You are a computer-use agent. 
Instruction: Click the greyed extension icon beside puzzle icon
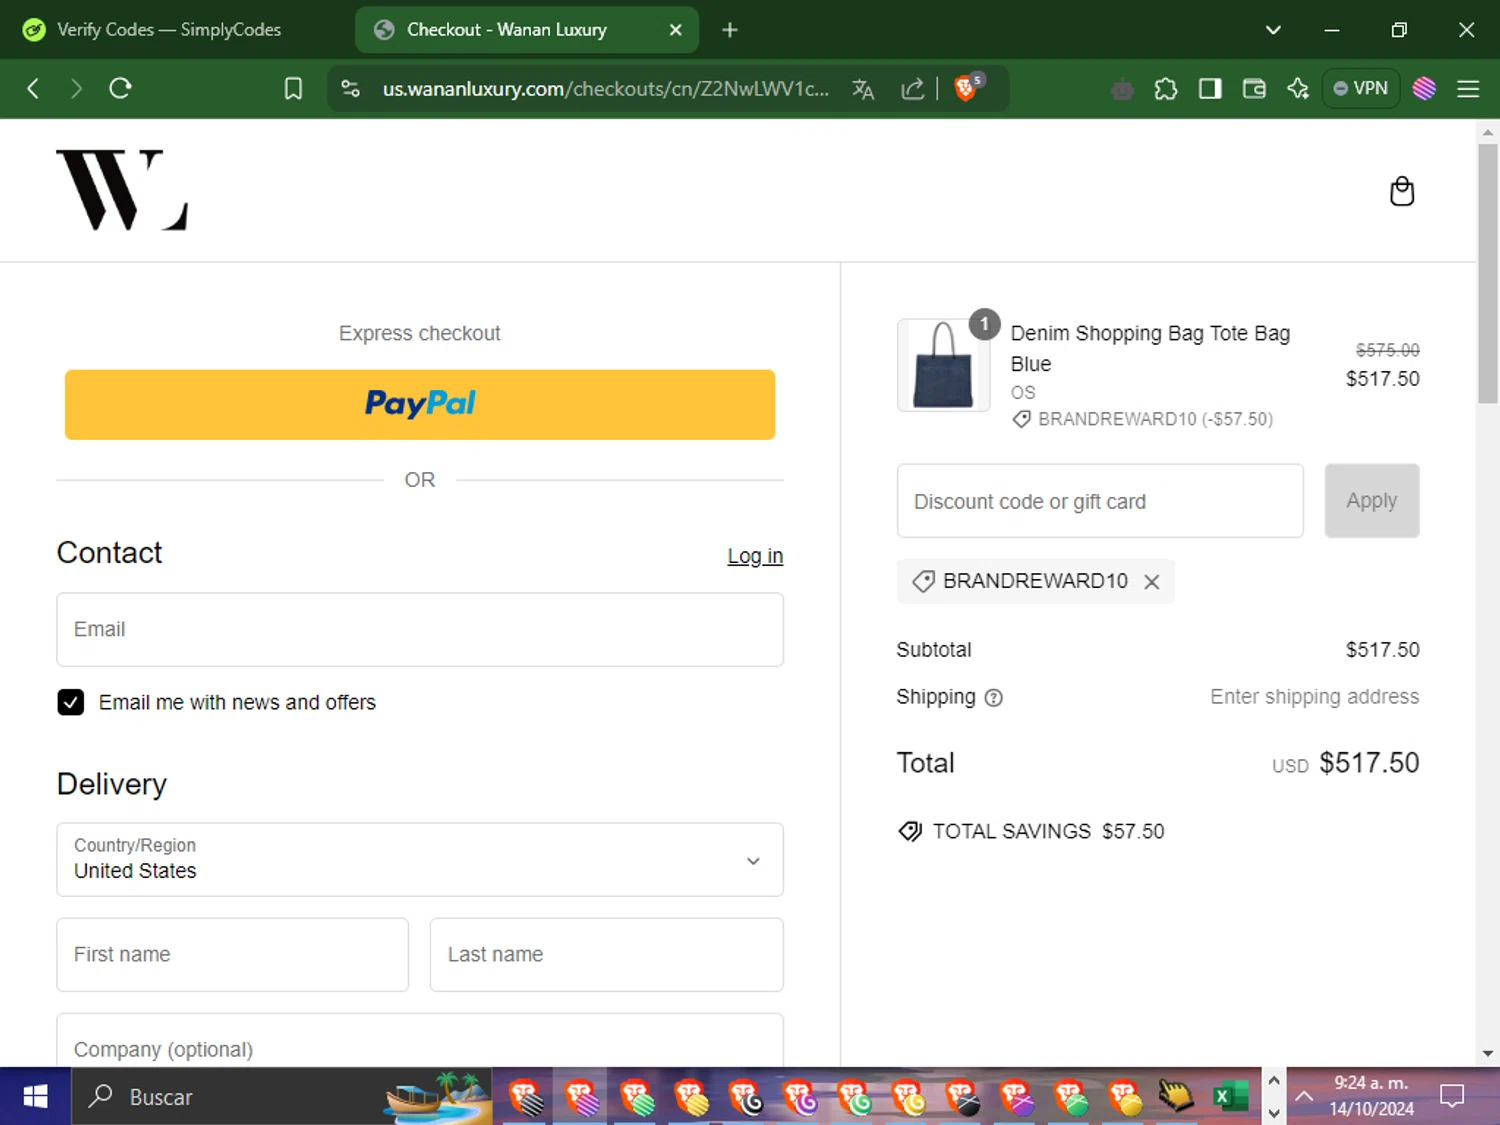[x=1122, y=89]
